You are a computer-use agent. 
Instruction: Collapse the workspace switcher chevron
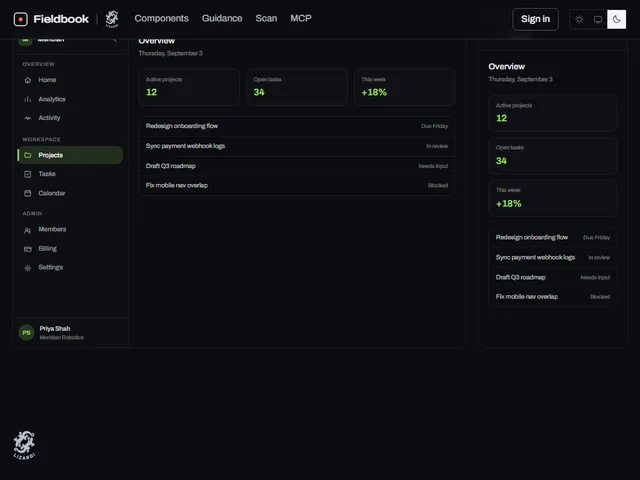(x=115, y=40)
